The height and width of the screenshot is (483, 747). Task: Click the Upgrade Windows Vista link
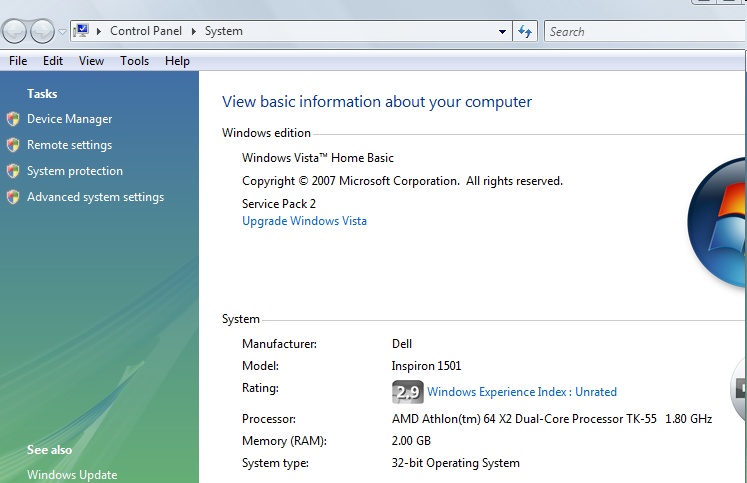pyautogui.click(x=304, y=221)
